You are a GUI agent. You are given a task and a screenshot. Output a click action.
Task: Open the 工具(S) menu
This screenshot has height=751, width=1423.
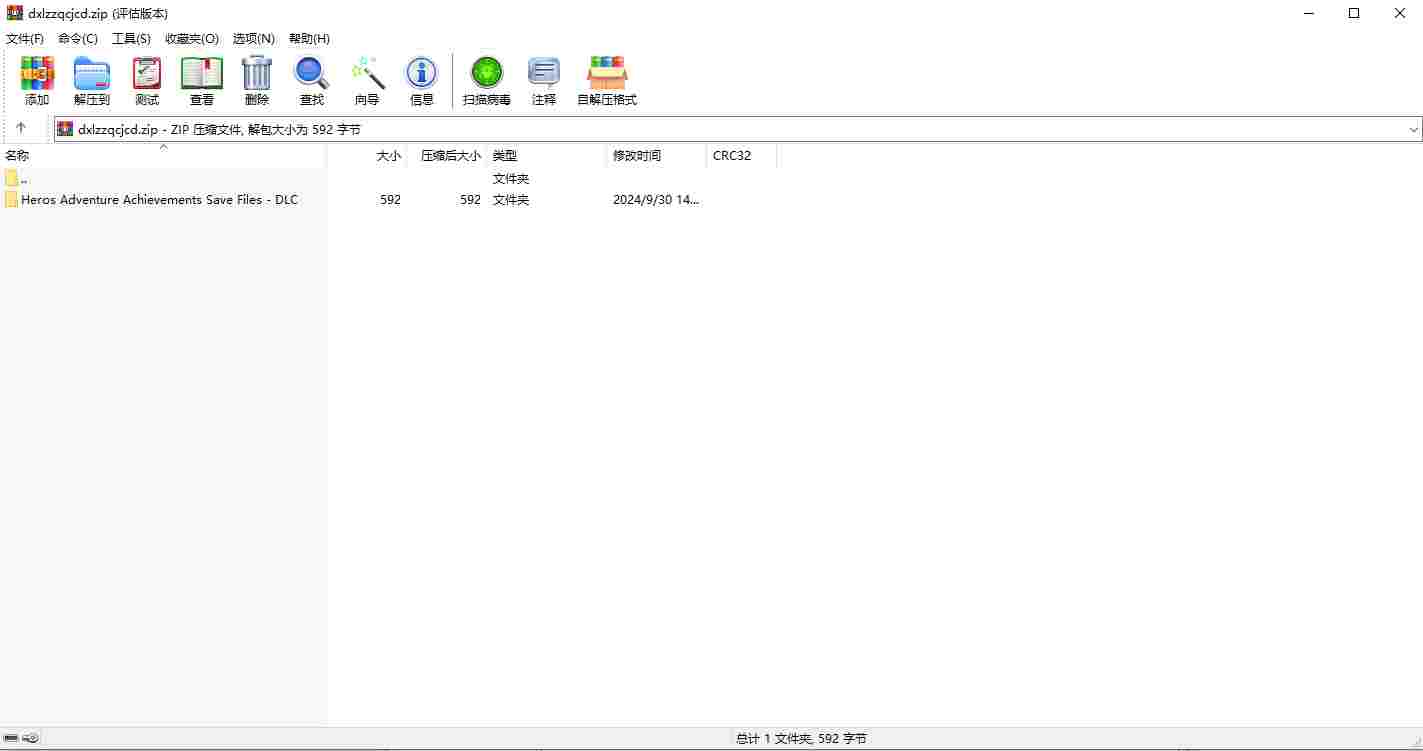[131, 38]
